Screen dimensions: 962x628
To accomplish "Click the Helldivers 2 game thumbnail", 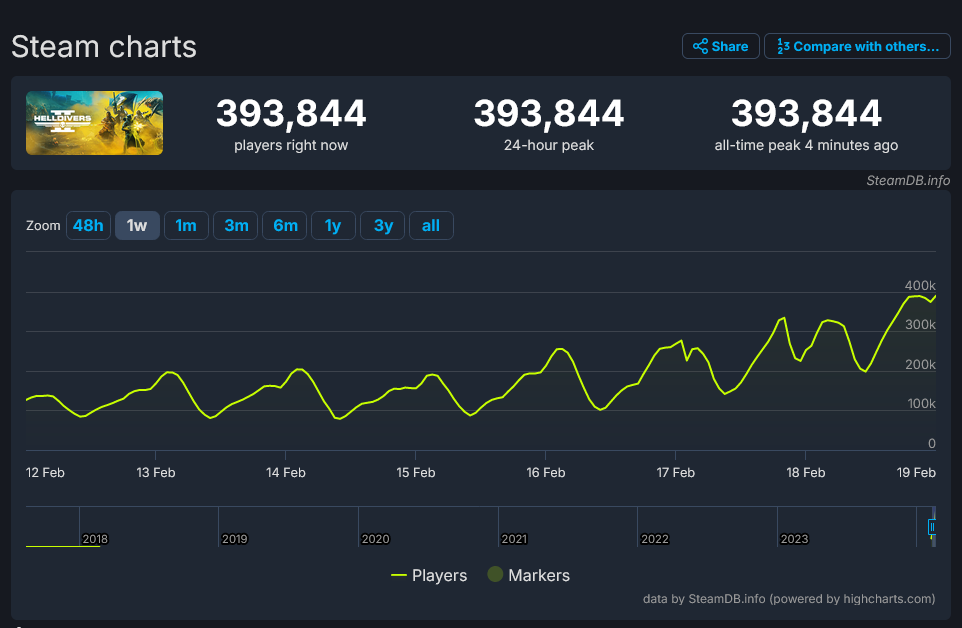I will tap(94, 123).
